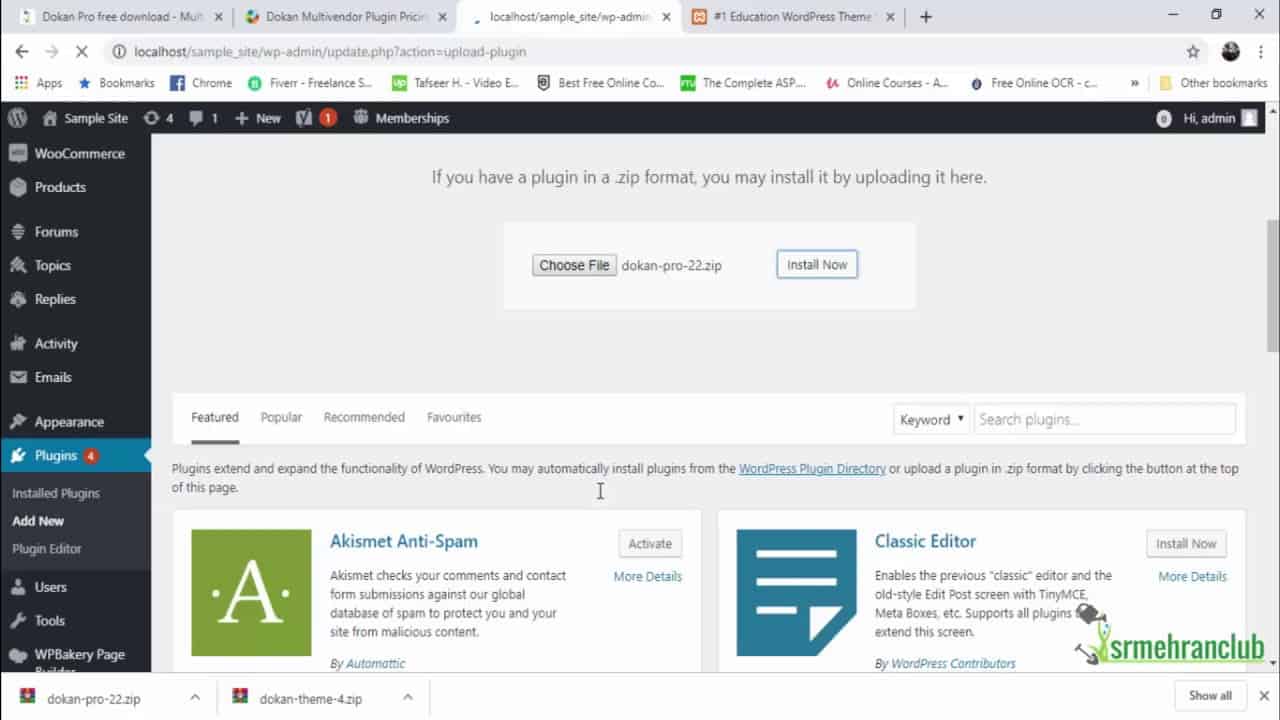The height and width of the screenshot is (720, 1280).
Task: Open Installed Plugins submenu item
Action: click(56, 493)
